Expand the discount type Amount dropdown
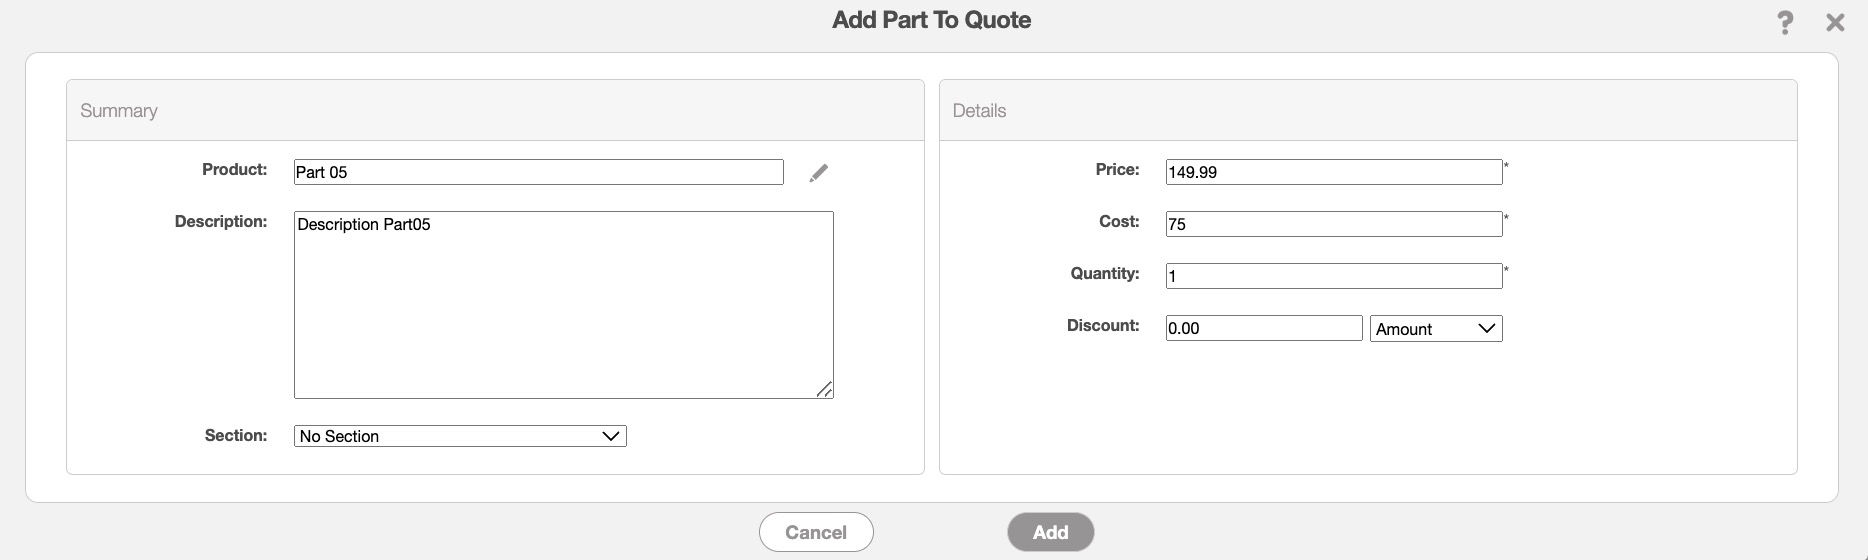 click(x=1435, y=329)
